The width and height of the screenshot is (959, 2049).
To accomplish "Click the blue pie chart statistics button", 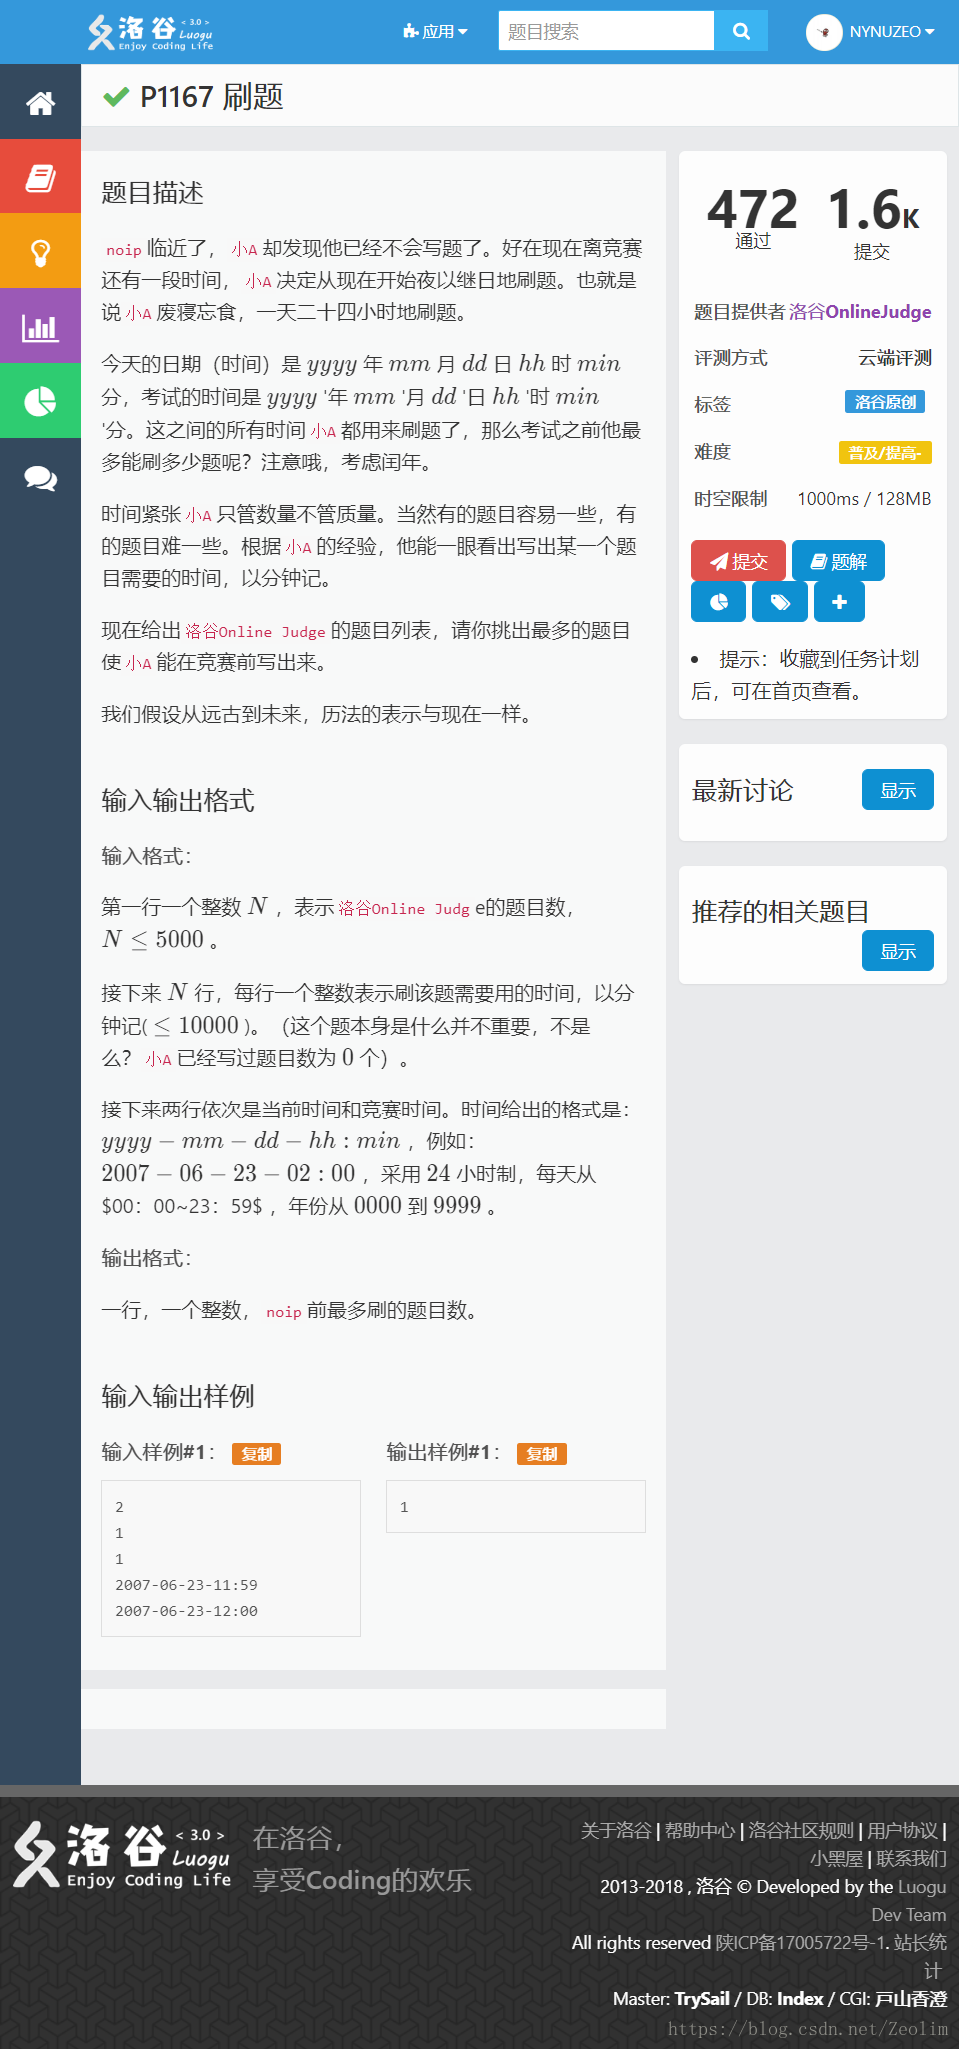I will (718, 602).
